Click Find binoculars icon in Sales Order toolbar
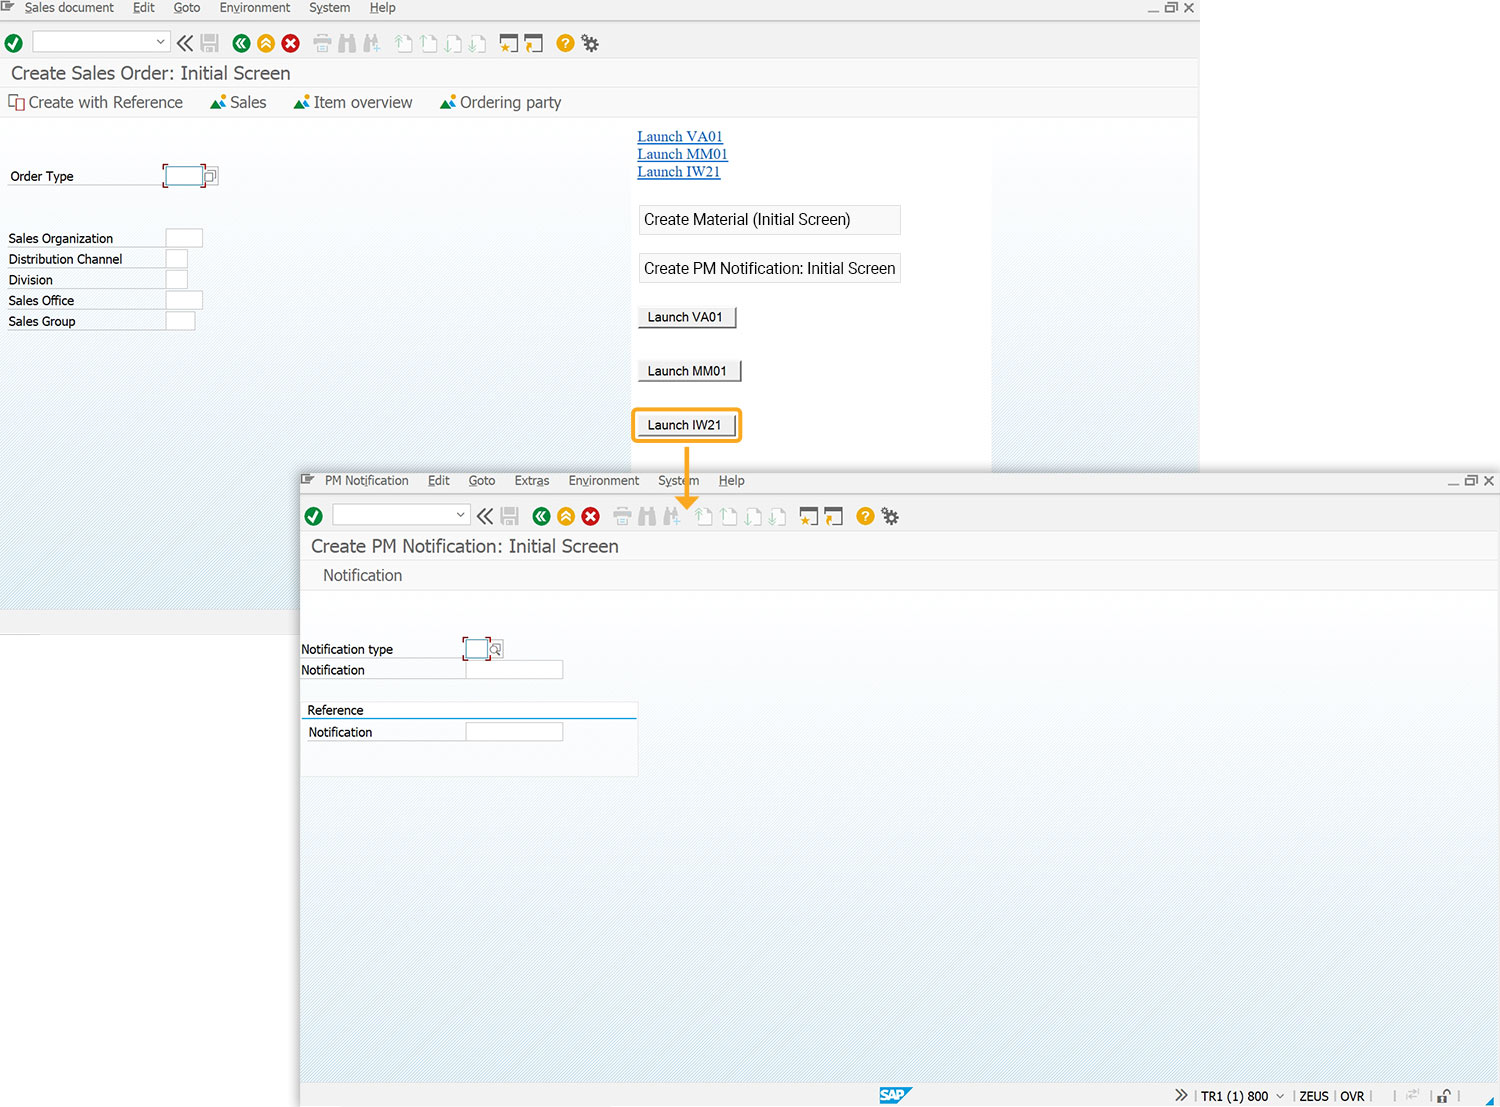This screenshot has width=1500, height=1107. click(x=347, y=43)
